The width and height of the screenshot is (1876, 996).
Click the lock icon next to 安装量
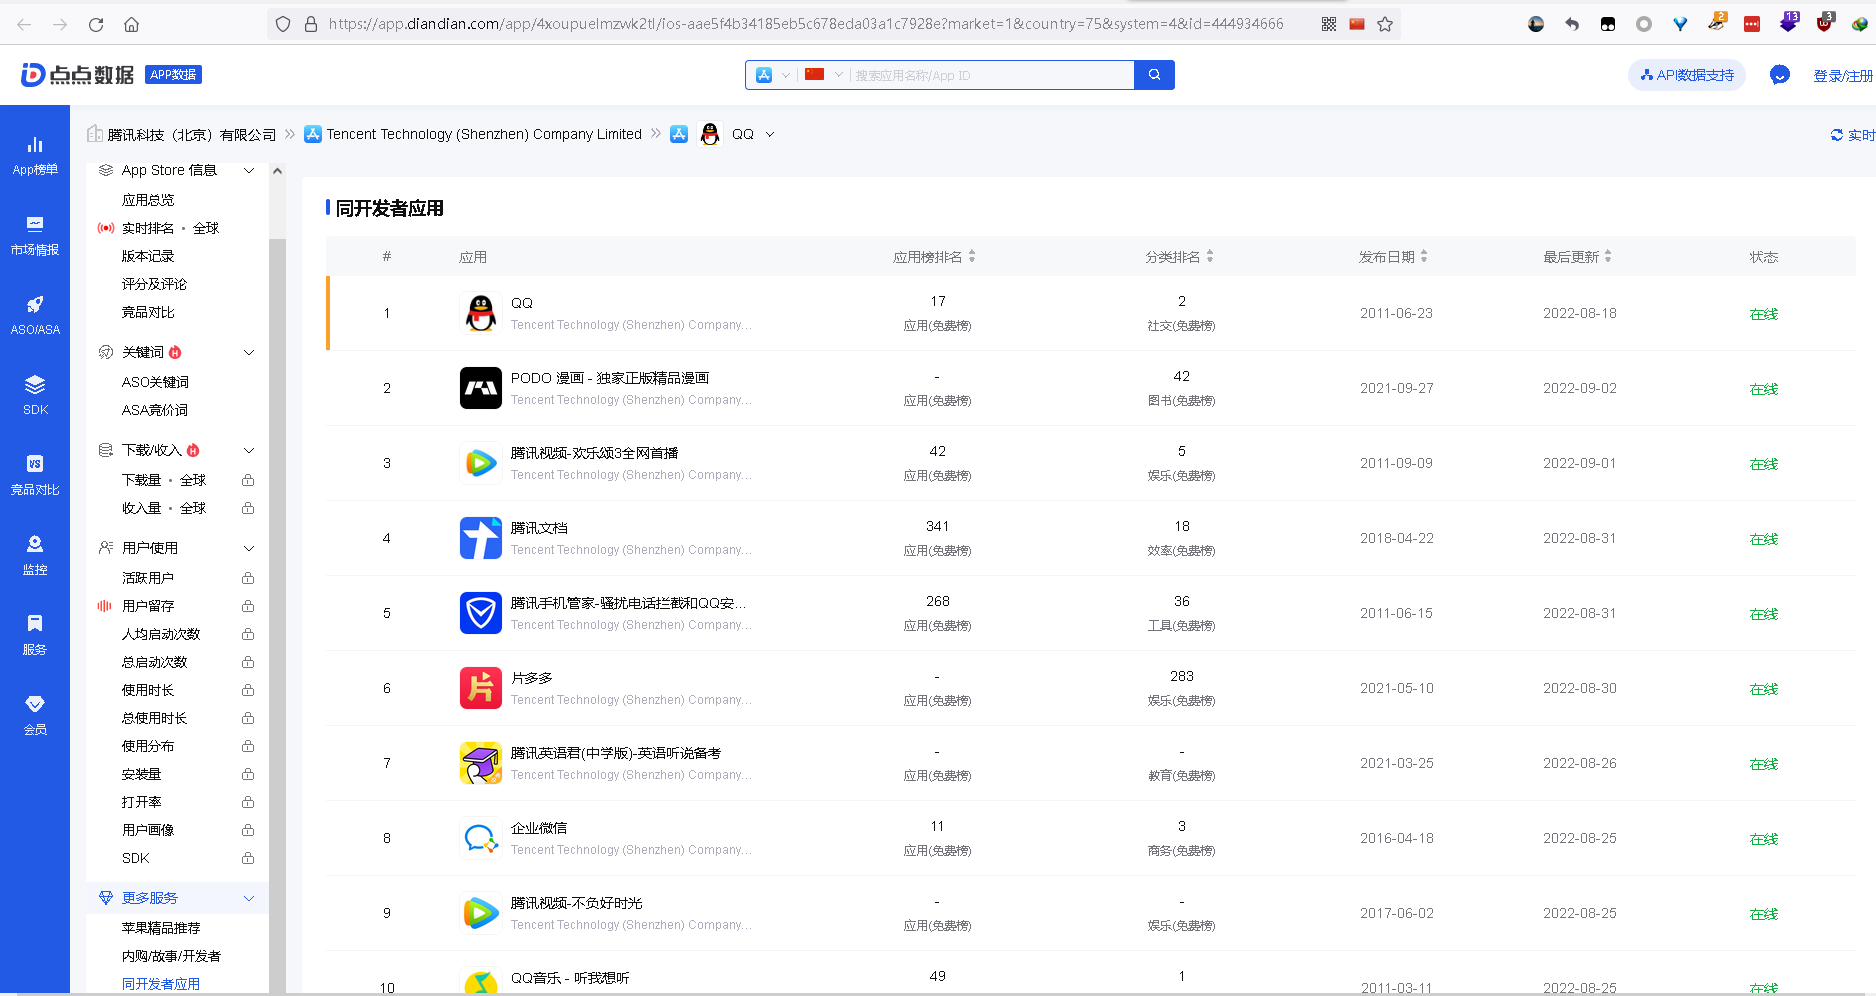pyautogui.click(x=248, y=774)
